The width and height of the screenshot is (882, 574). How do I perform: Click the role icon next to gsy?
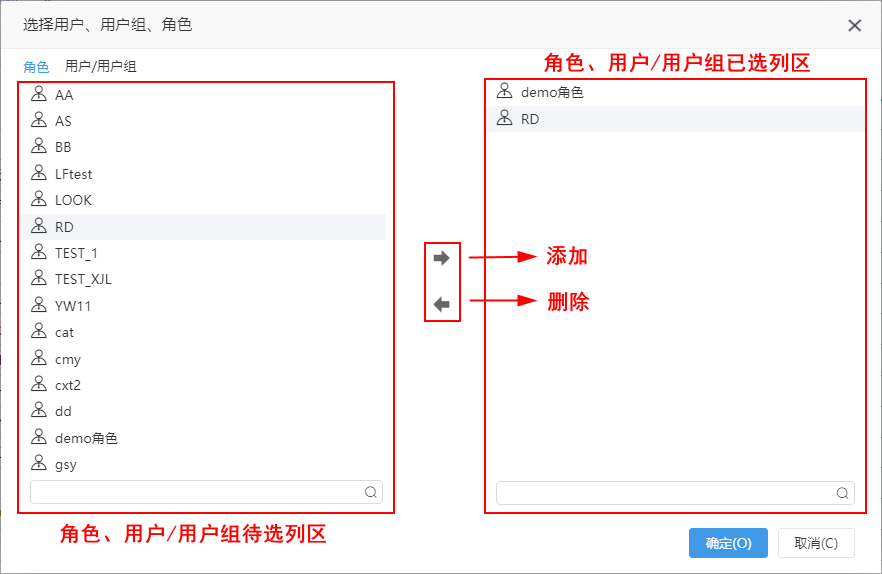(39, 463)
